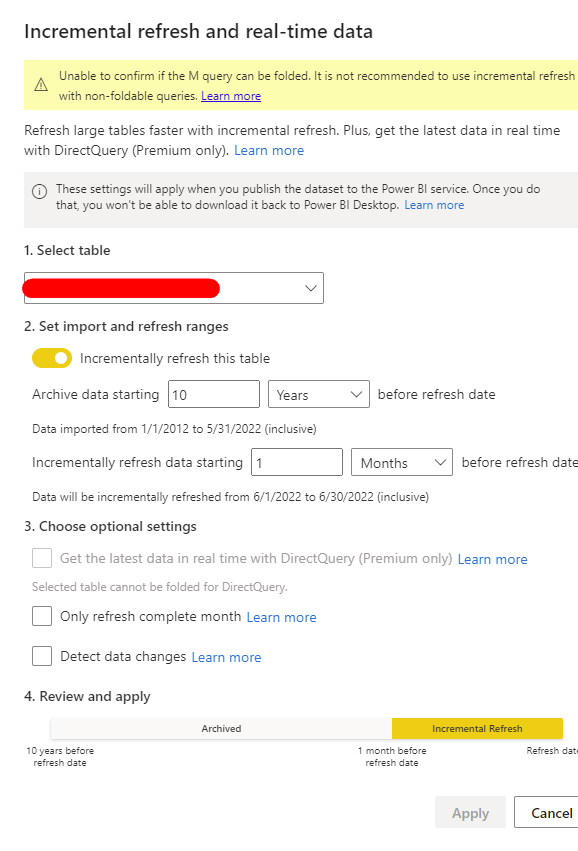The image size is (578, 851).
Task: Open Learn more link in publish settings notice
Action: pos(434,205)
